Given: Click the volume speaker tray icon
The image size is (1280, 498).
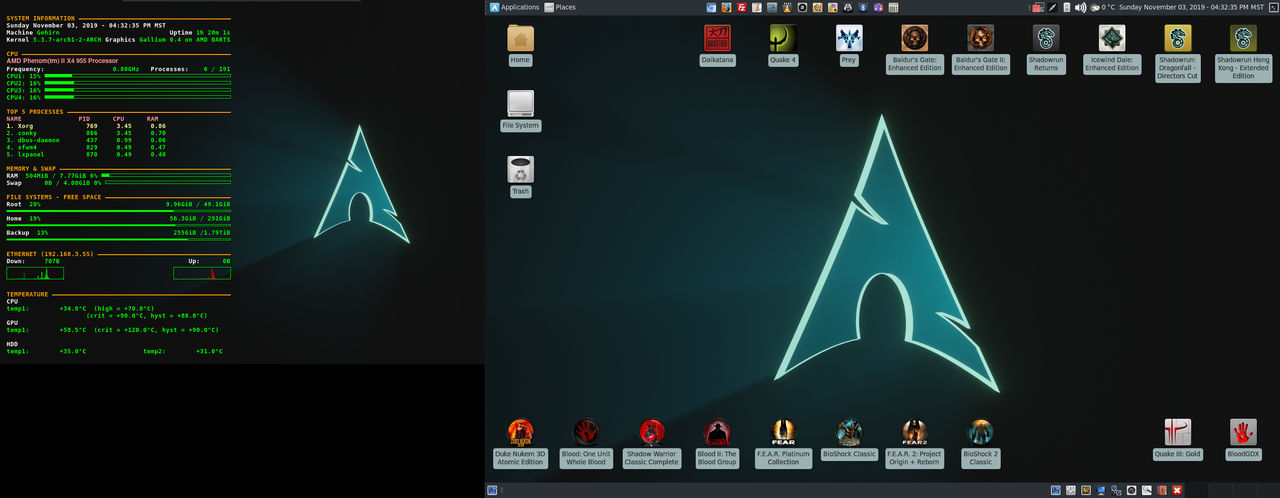Looking at the screenshot, I should 1080,7.
